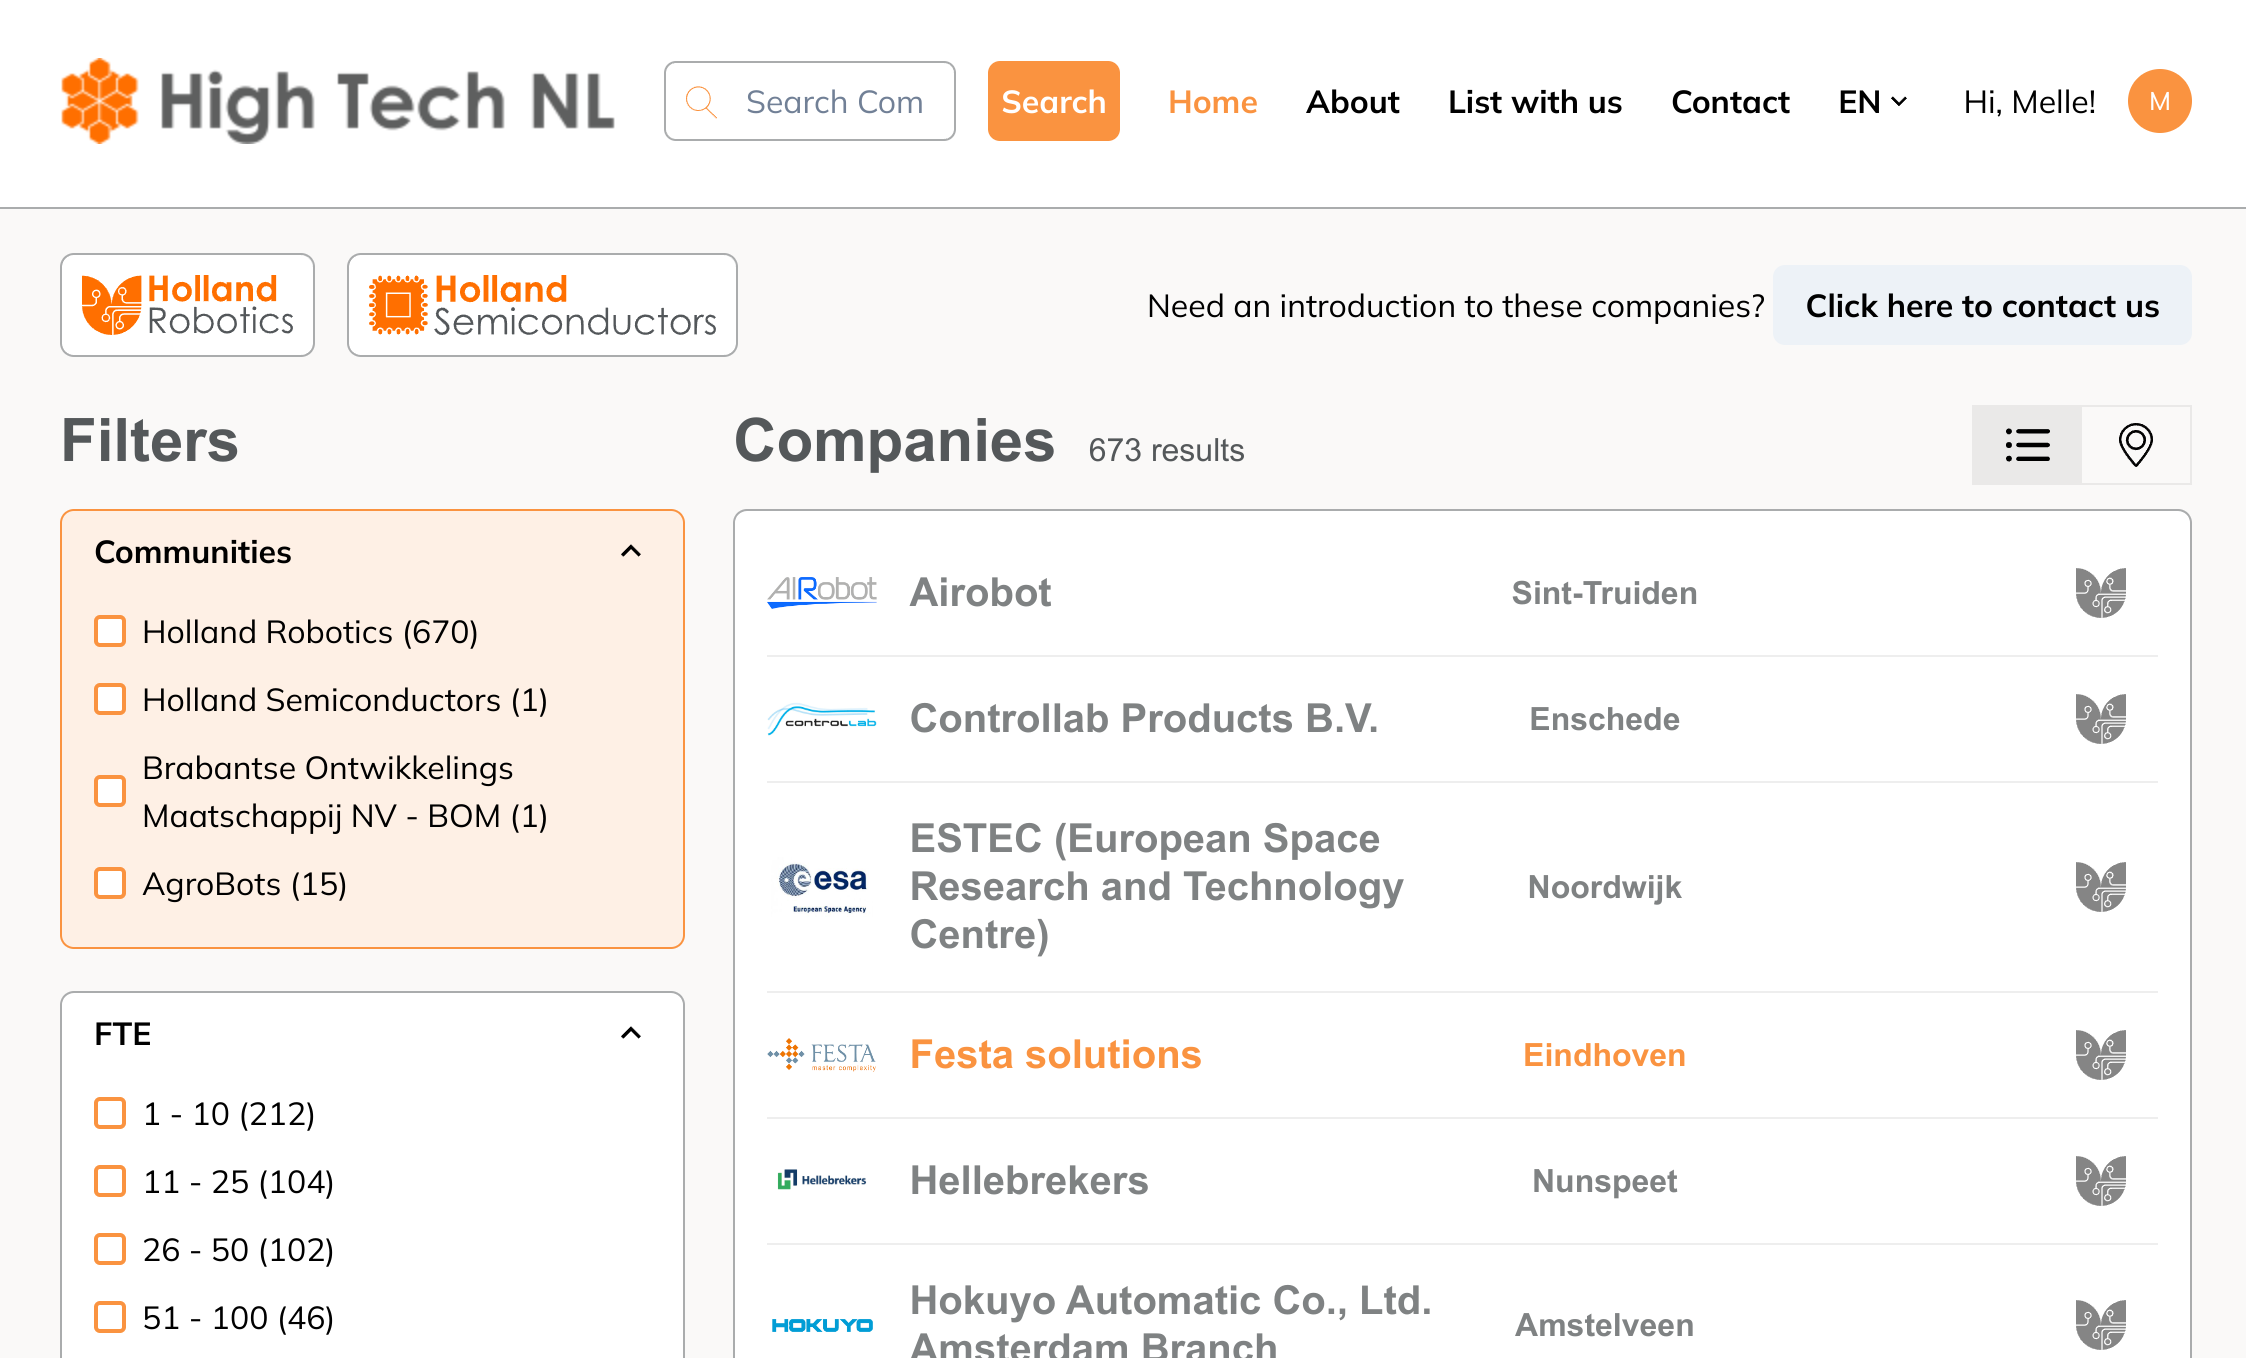Open the About page

[x=1352, y=102]
